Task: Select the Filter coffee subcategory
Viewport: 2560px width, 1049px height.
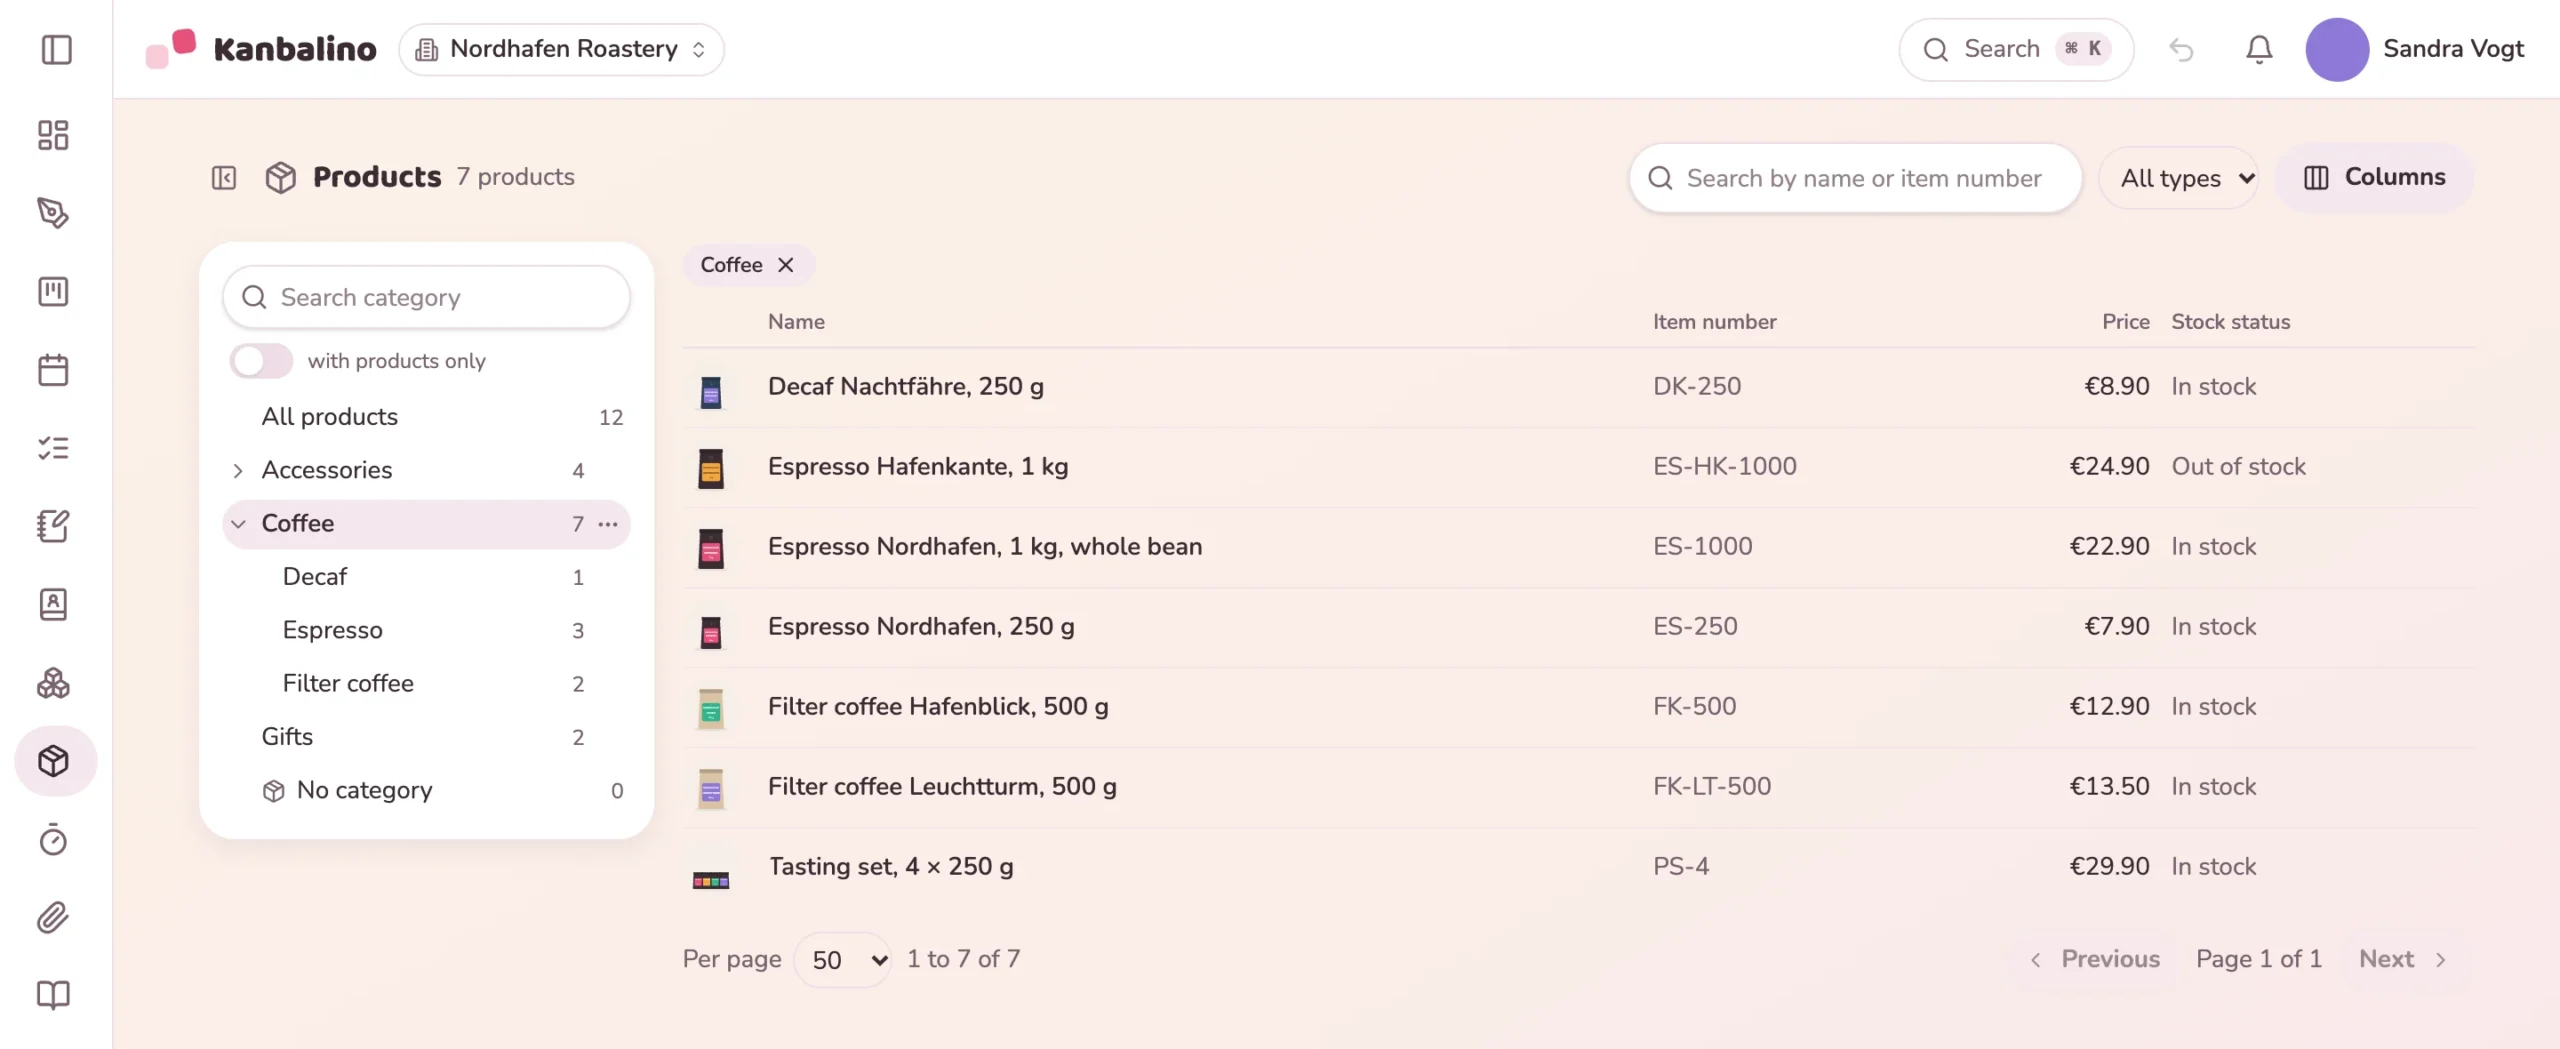Action: [x=427, y=684]
